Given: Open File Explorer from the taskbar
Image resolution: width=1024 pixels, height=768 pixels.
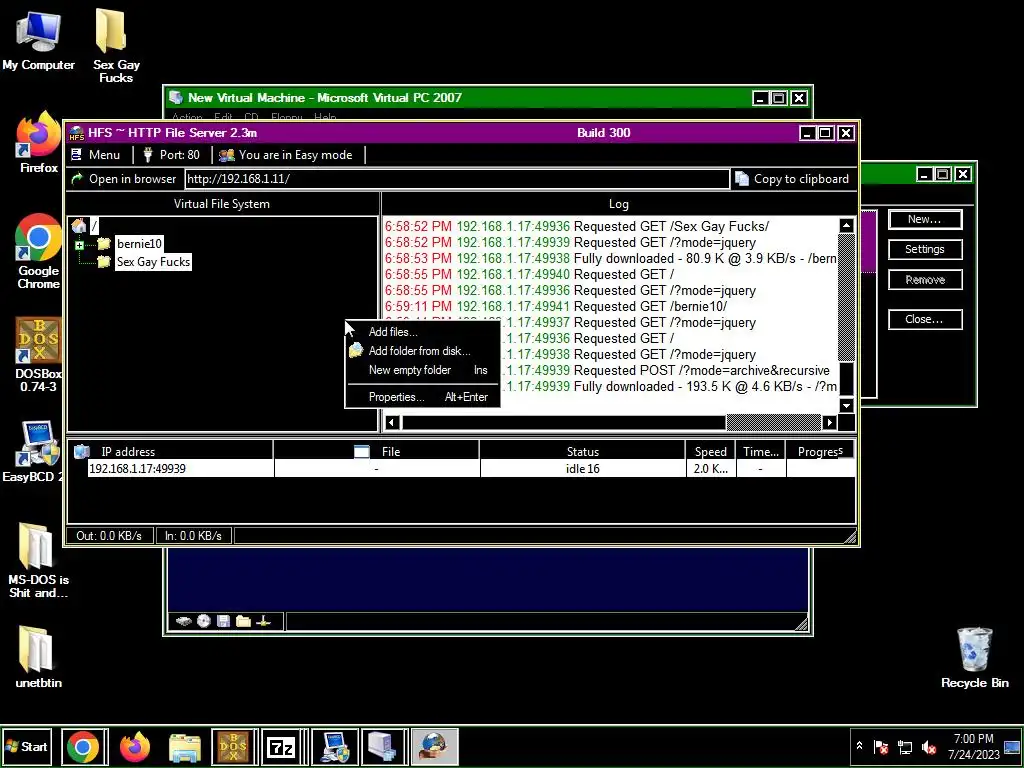Looking at the screenshot, I should 185,747.
